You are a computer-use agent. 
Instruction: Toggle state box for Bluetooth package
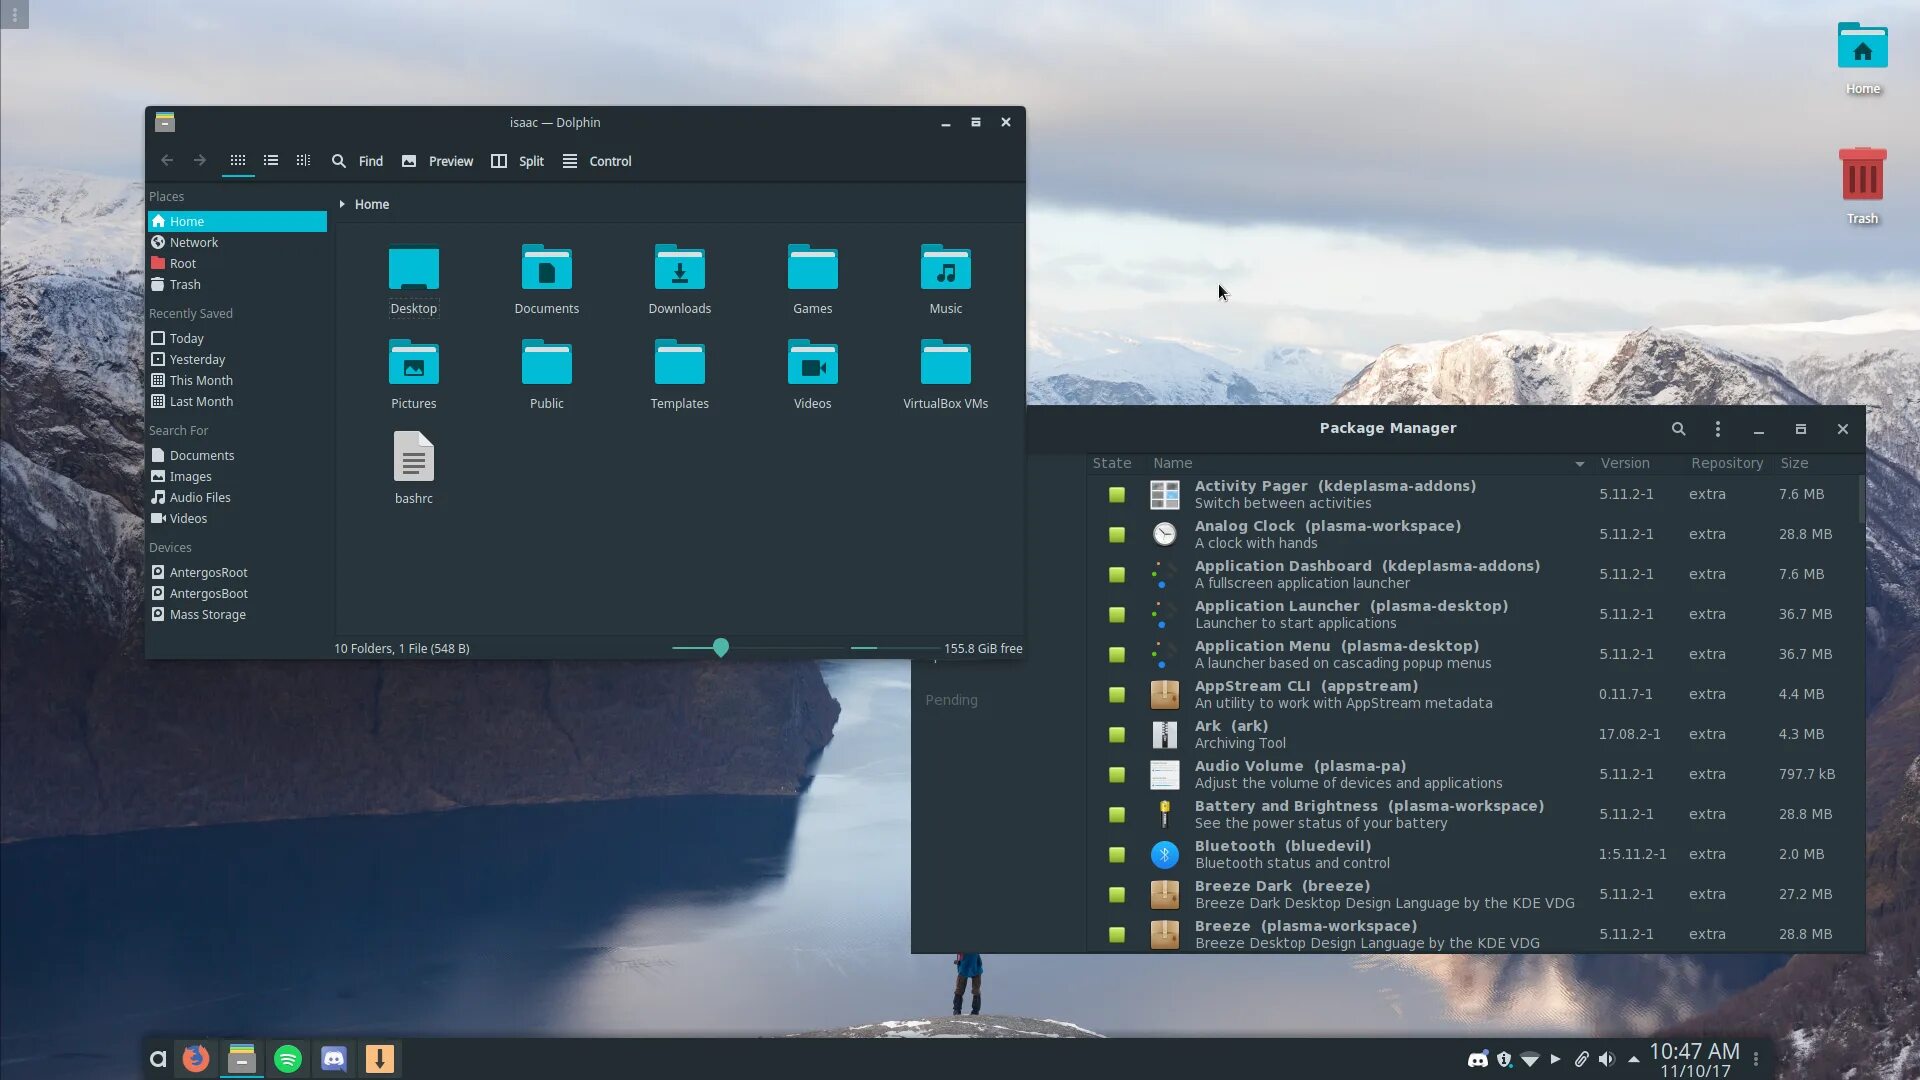pos(1117,855)
